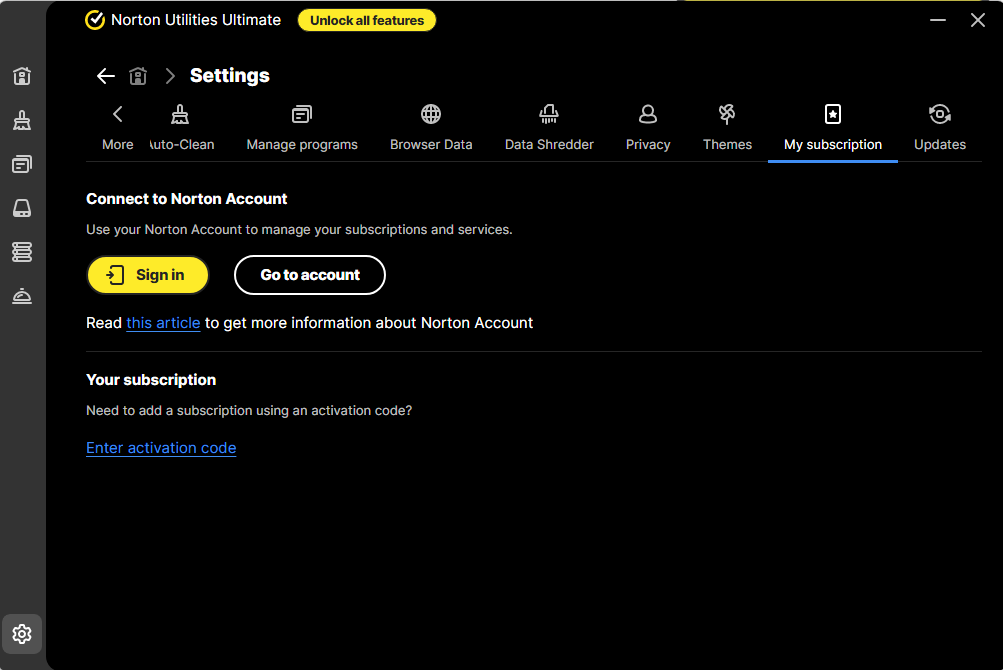Switch to the Auto-Clean tab
Image resolution: width=1003 pixels, height=670 pixels.
(181, 128)
